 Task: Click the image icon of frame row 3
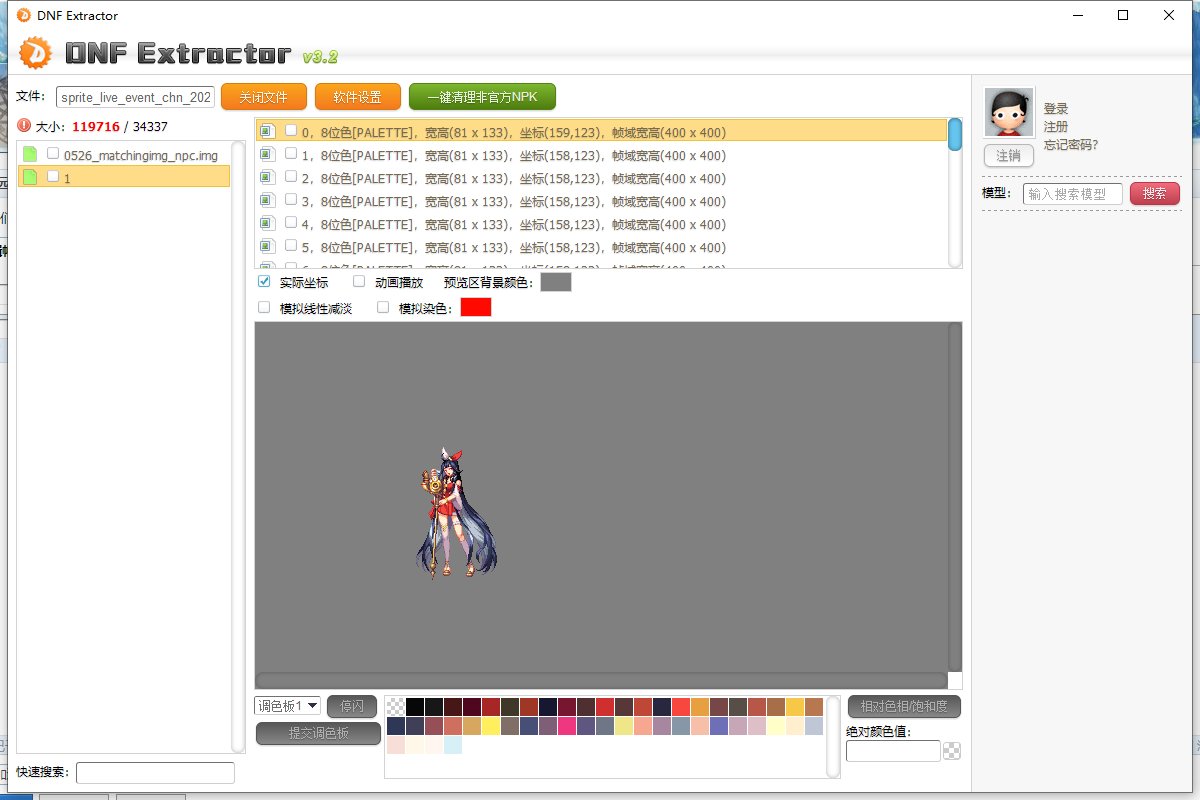[267, 200]
